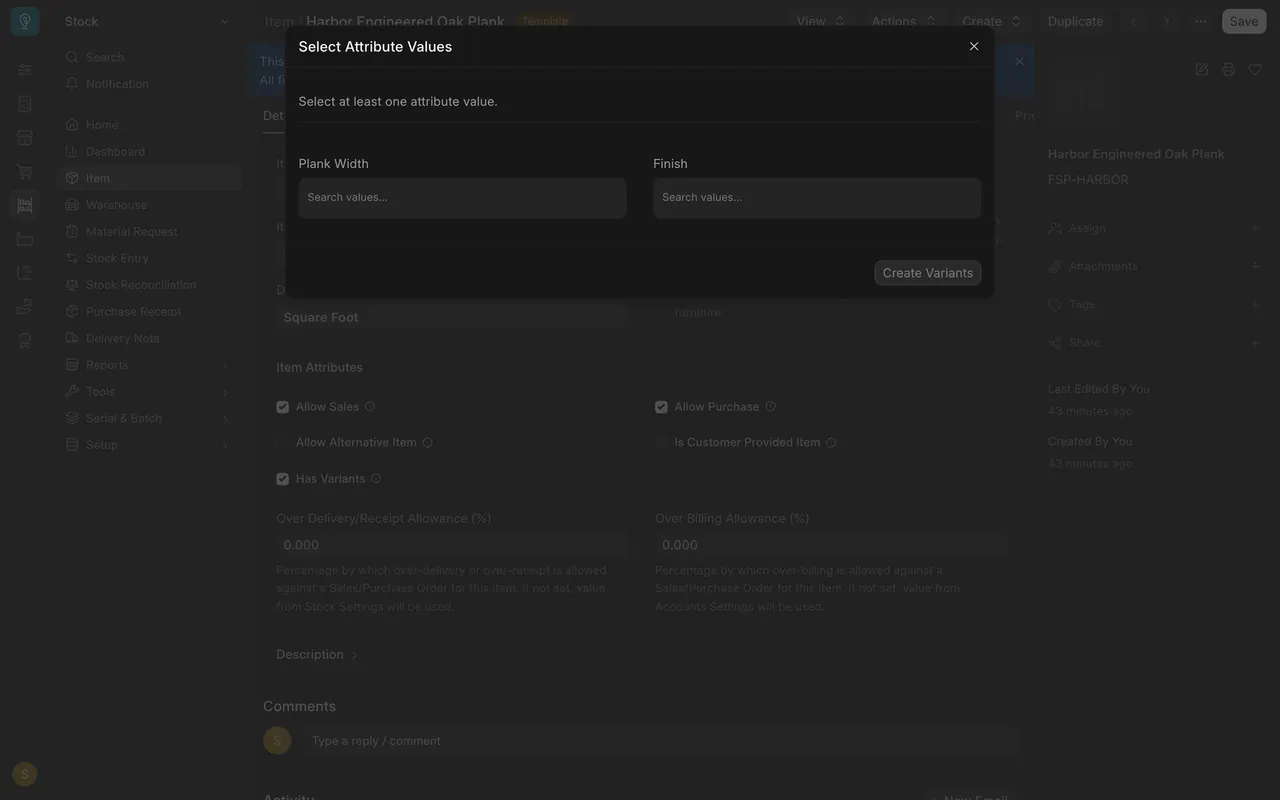Open the Stock workspace dropdown

tap(148, 21)
